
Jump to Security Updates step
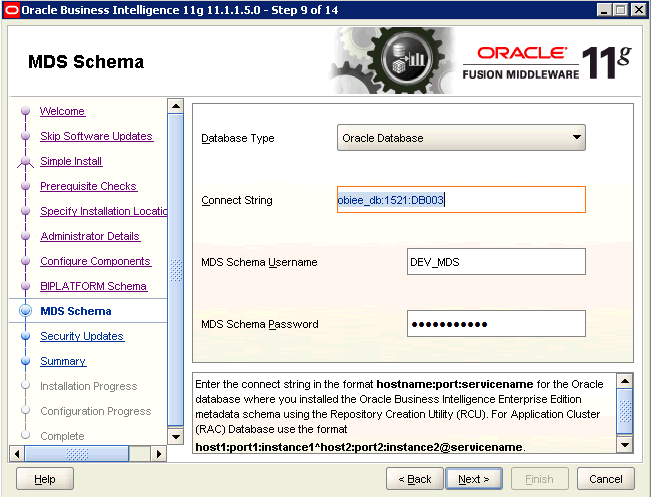(82, 336)
